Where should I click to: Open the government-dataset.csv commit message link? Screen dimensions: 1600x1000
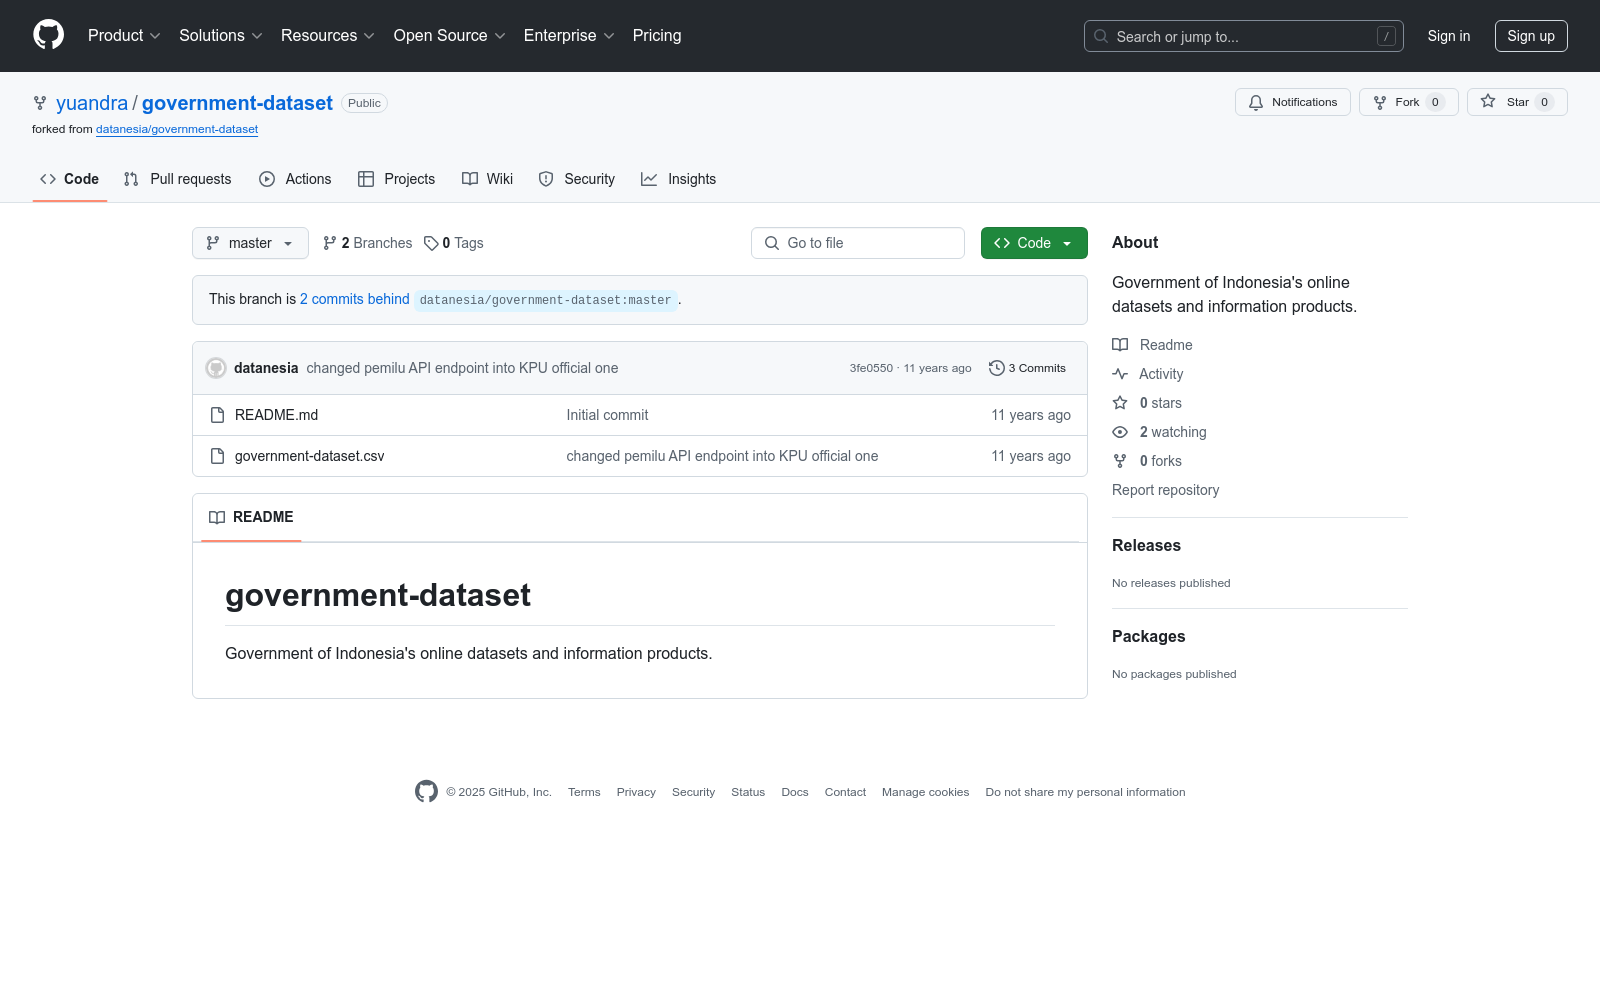click(x=722, y=456)
